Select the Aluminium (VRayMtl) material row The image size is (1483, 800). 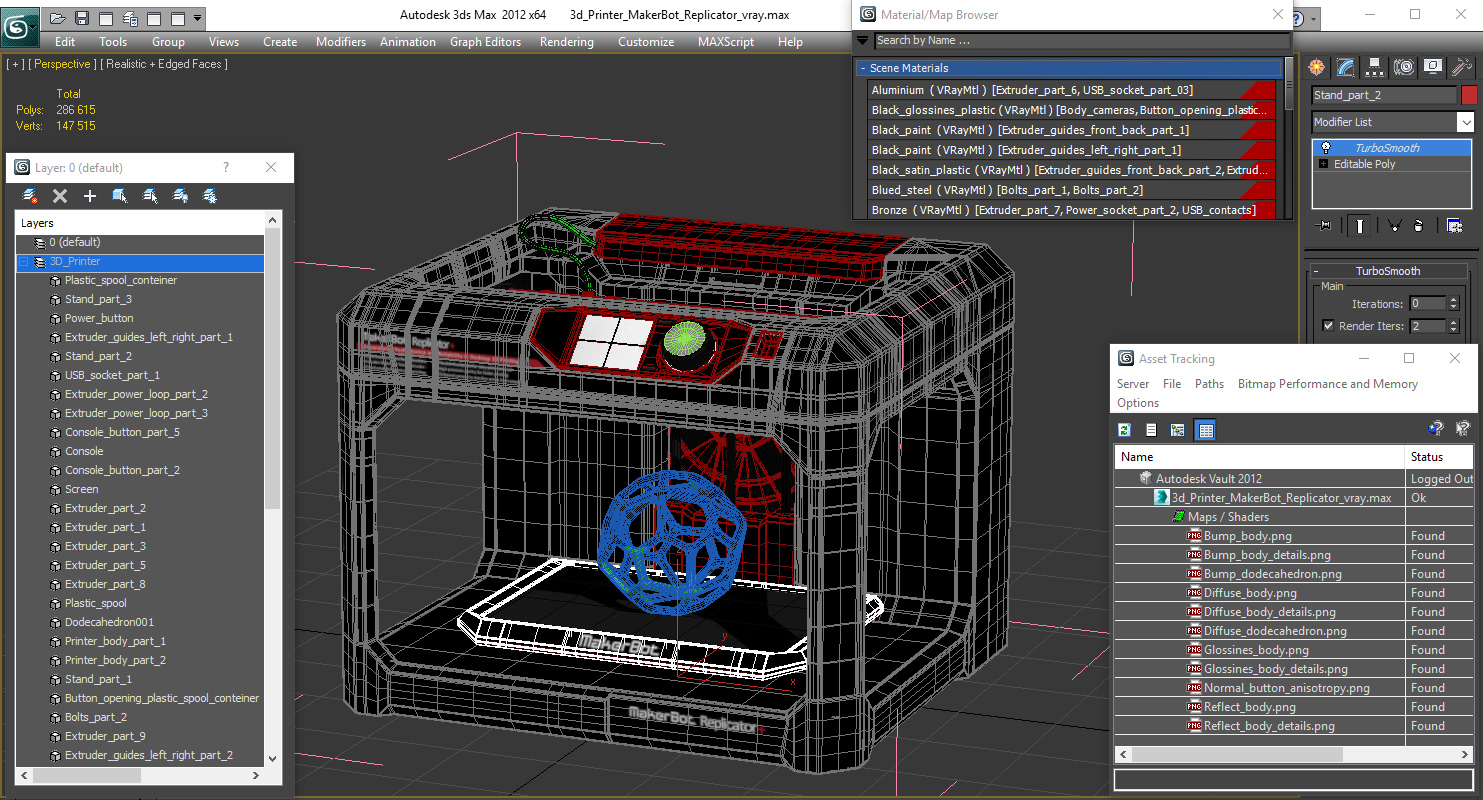point(1072,90)
